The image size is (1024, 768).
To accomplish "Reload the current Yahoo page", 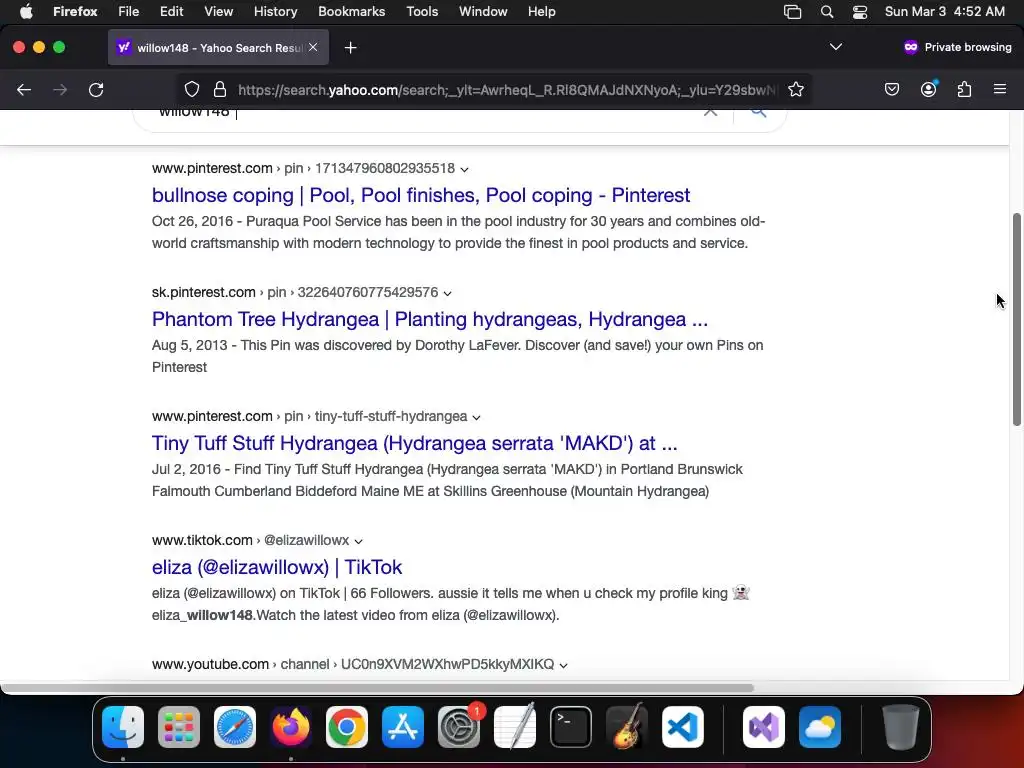I will 96,89.
